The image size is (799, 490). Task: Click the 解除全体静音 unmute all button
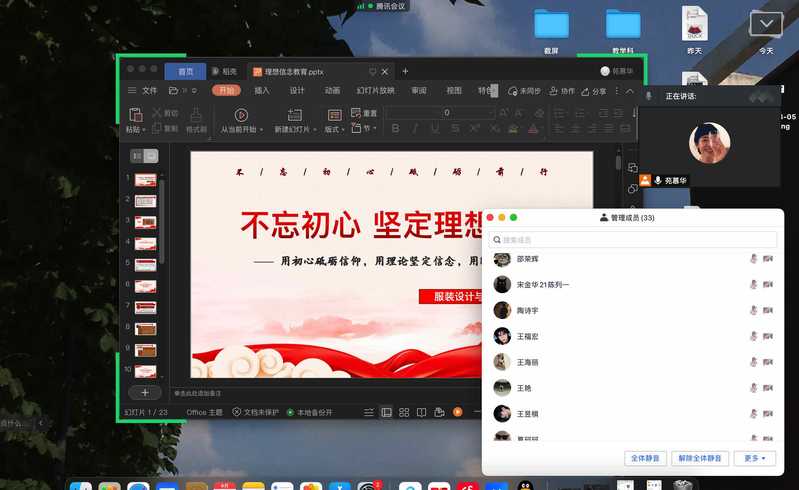pyautogui.click(x=700, y=458)
